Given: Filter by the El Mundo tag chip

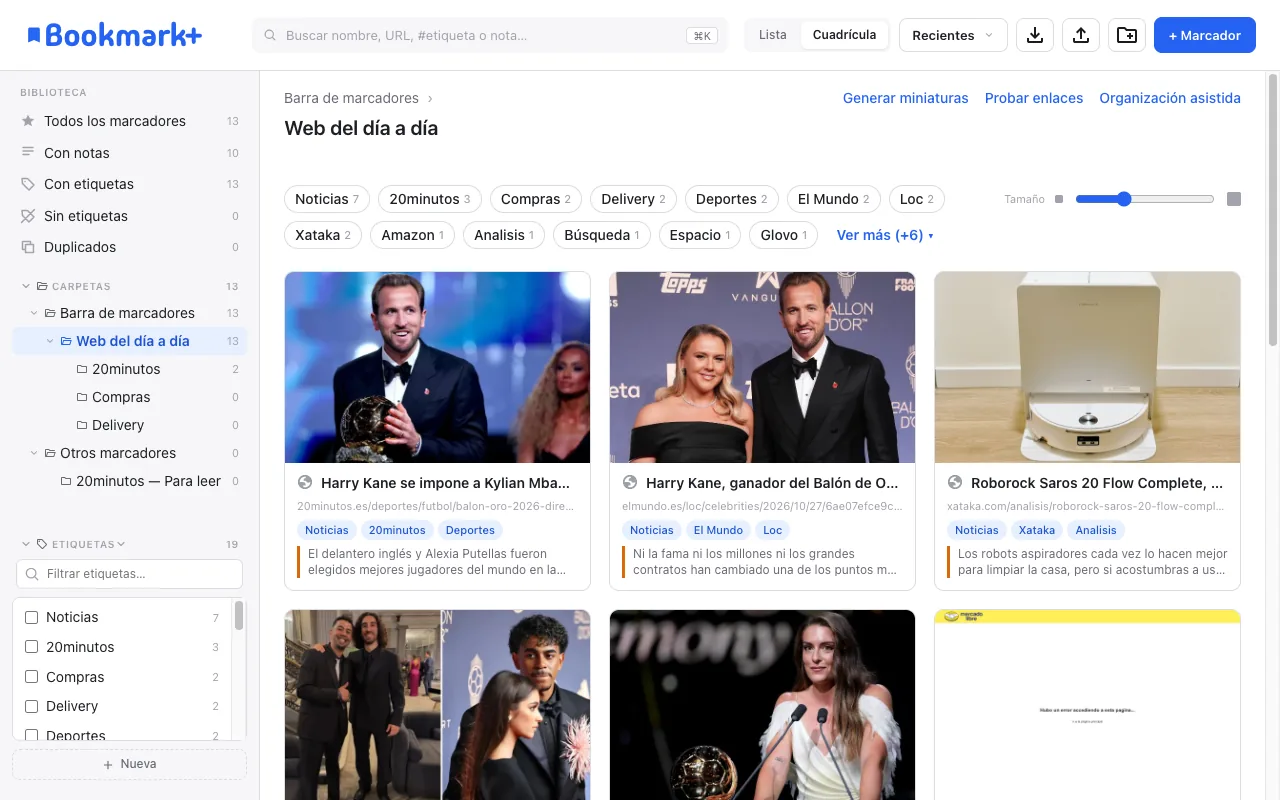Looking at the screenshot, I should [x=834, y=199].
